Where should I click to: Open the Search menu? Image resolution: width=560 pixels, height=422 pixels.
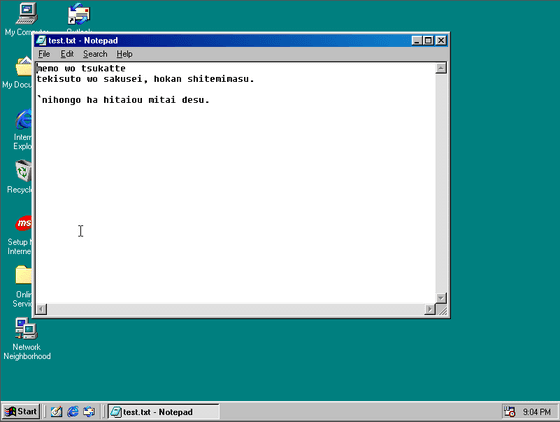(95, 54)
